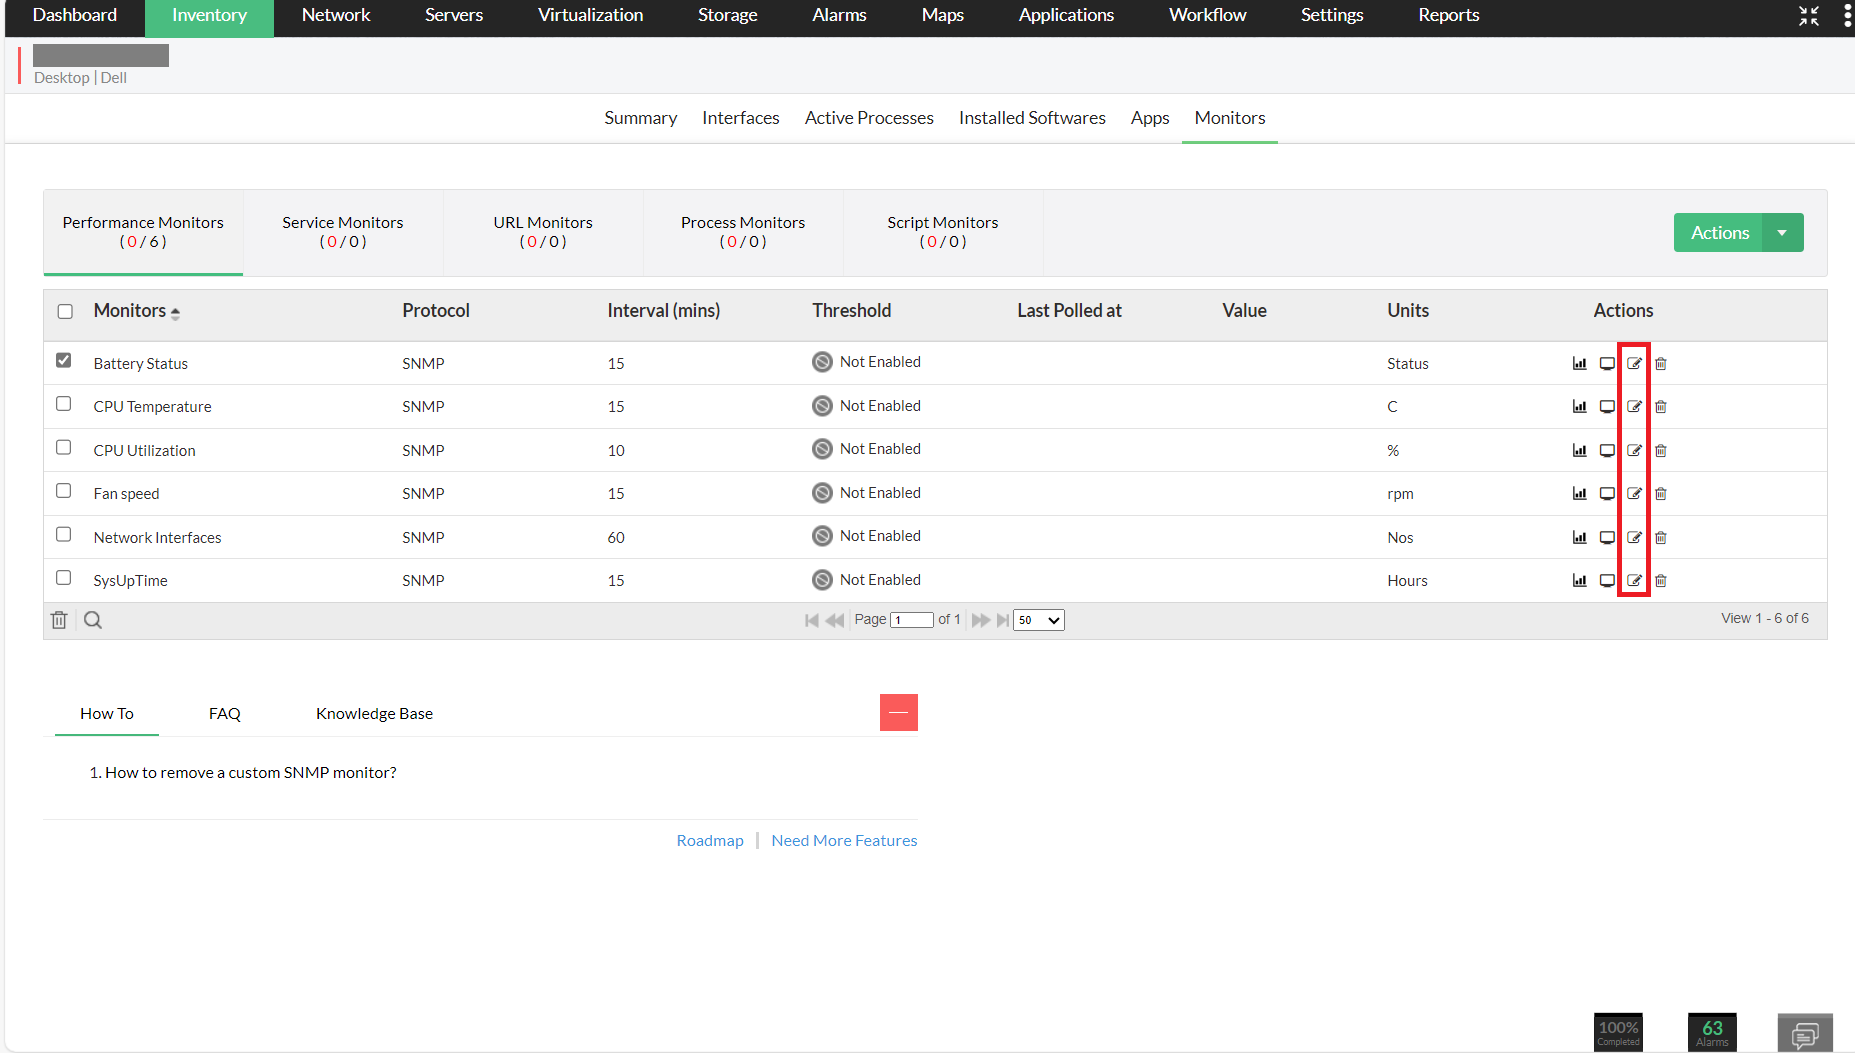The width and height of the screenshot is (1855, 1053).
Task: Expand the Actions dropdown arrow
Action: (1782, 233)
